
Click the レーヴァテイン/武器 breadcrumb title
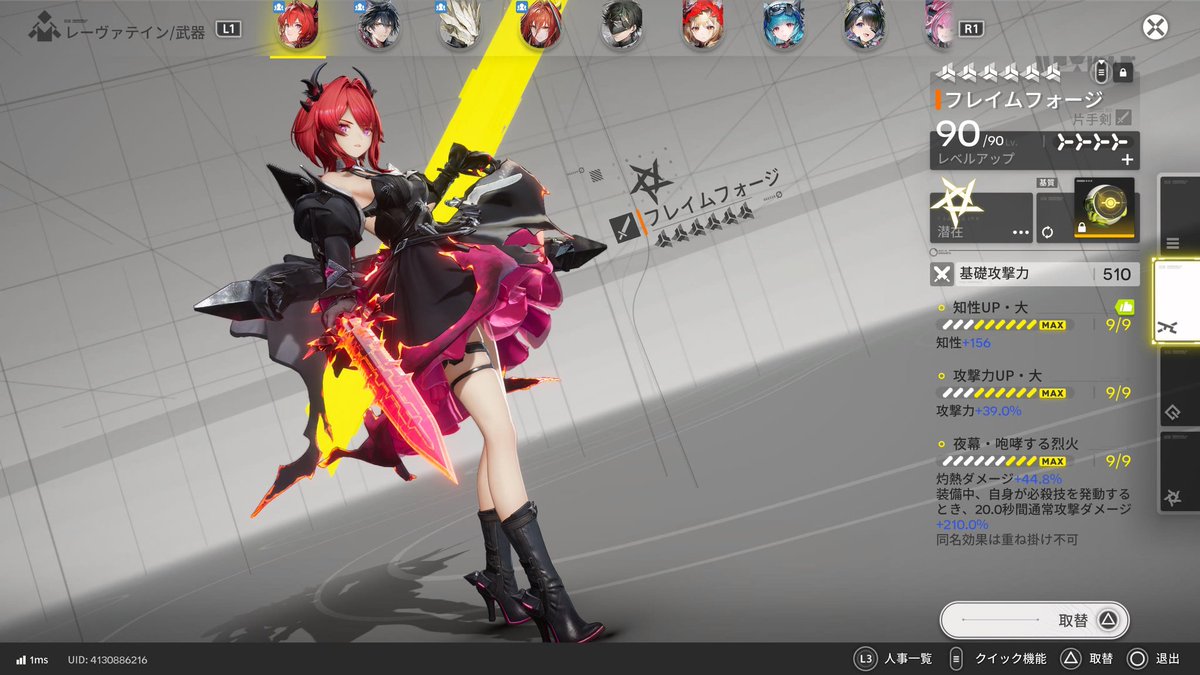click(x=136, y=32)
